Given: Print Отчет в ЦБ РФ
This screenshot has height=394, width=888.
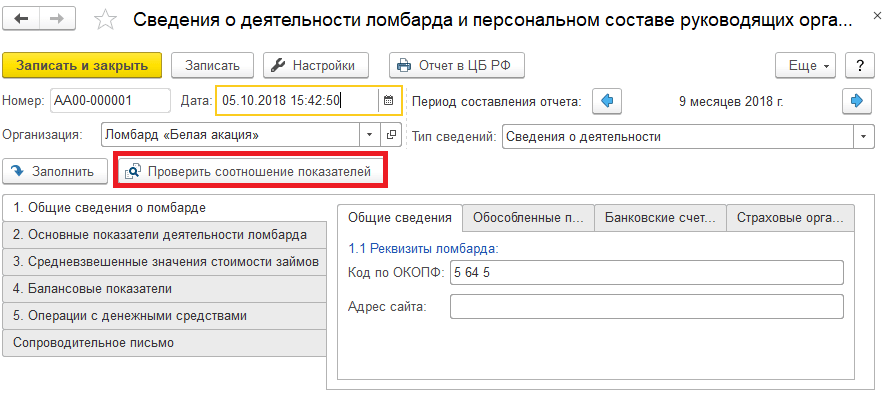Looking at the screenshot, I should [456, 65].
